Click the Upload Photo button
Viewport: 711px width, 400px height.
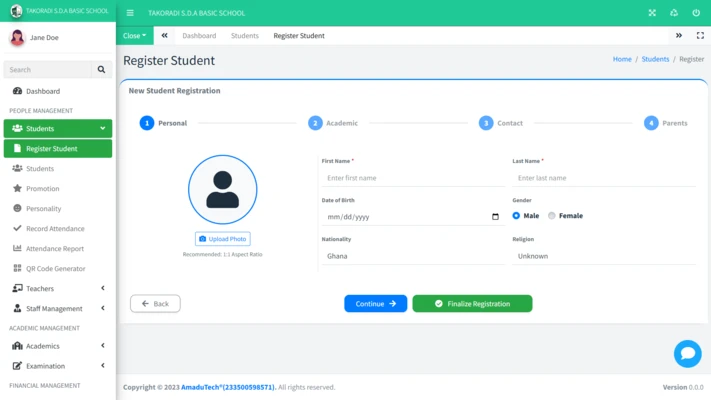click(x=223, y=239)
